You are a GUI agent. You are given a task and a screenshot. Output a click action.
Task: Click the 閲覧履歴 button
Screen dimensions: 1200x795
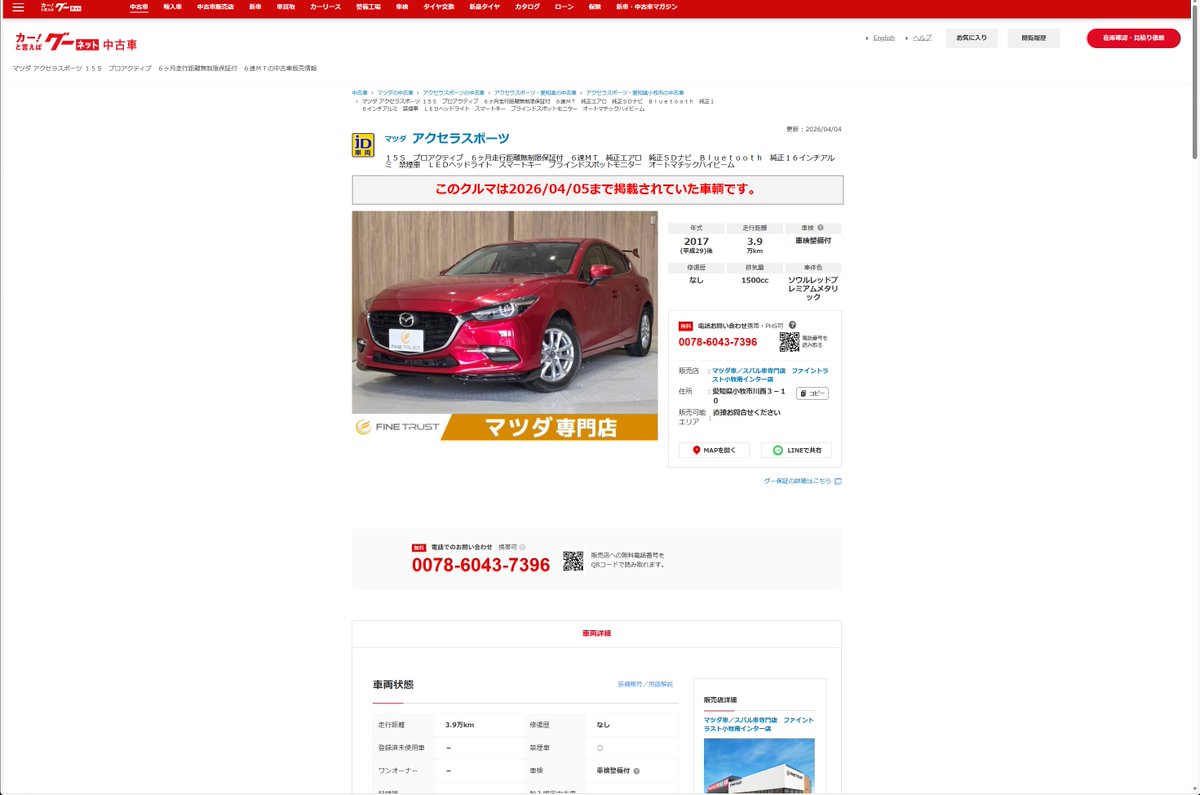point(1034,38)
